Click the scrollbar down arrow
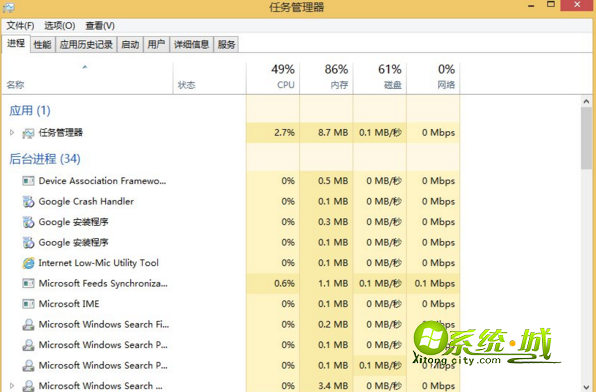The image size is (596, 392). pyautogui.click(x=586, y=387)
